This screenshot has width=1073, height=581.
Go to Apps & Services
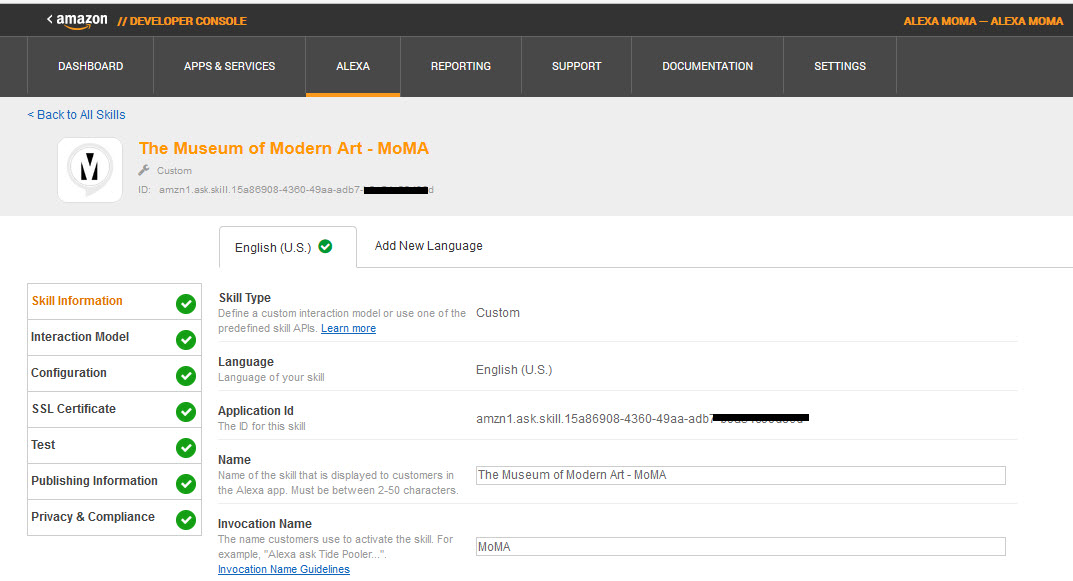click(x=229, y=66)
